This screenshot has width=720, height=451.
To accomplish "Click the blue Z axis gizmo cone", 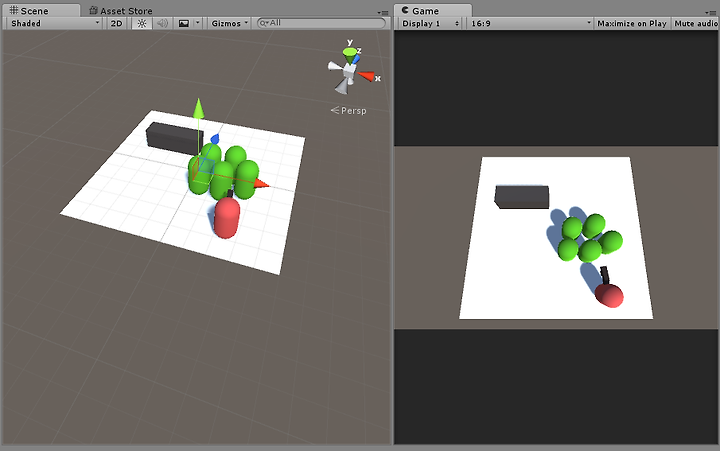I will (357, 58).
